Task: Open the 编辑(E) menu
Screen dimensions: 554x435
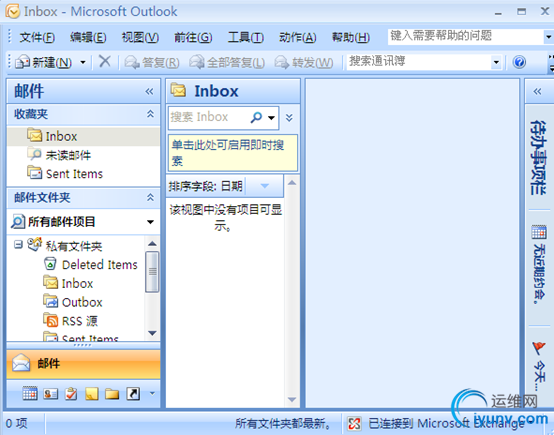Action: (88, 37)
